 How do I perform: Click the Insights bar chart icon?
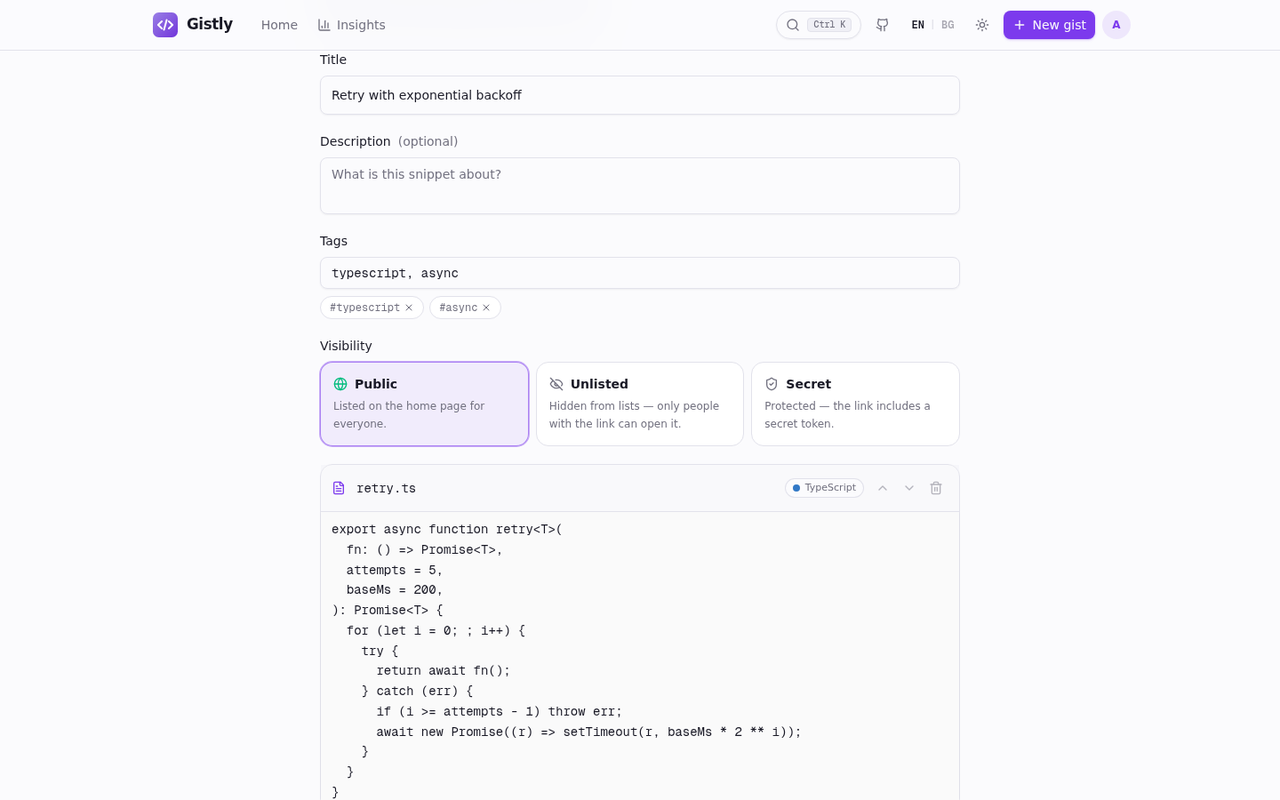point(324,25)
